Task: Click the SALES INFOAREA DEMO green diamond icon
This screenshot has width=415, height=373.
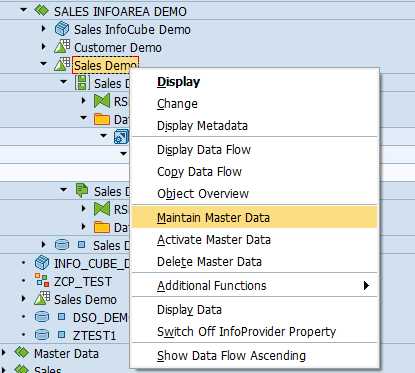Action: coord(42,10)
